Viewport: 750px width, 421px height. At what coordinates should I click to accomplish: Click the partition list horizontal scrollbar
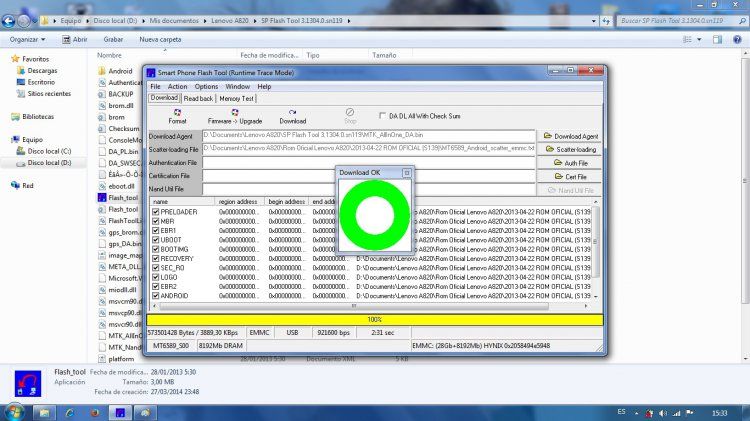[x=354, y=306]
